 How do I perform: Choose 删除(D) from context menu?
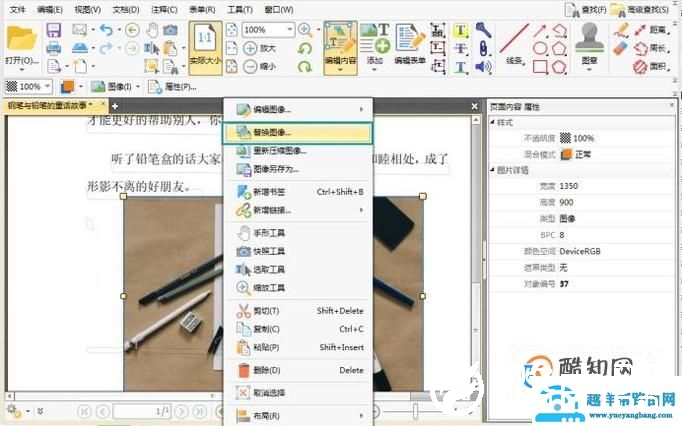(x=298, y=370)
